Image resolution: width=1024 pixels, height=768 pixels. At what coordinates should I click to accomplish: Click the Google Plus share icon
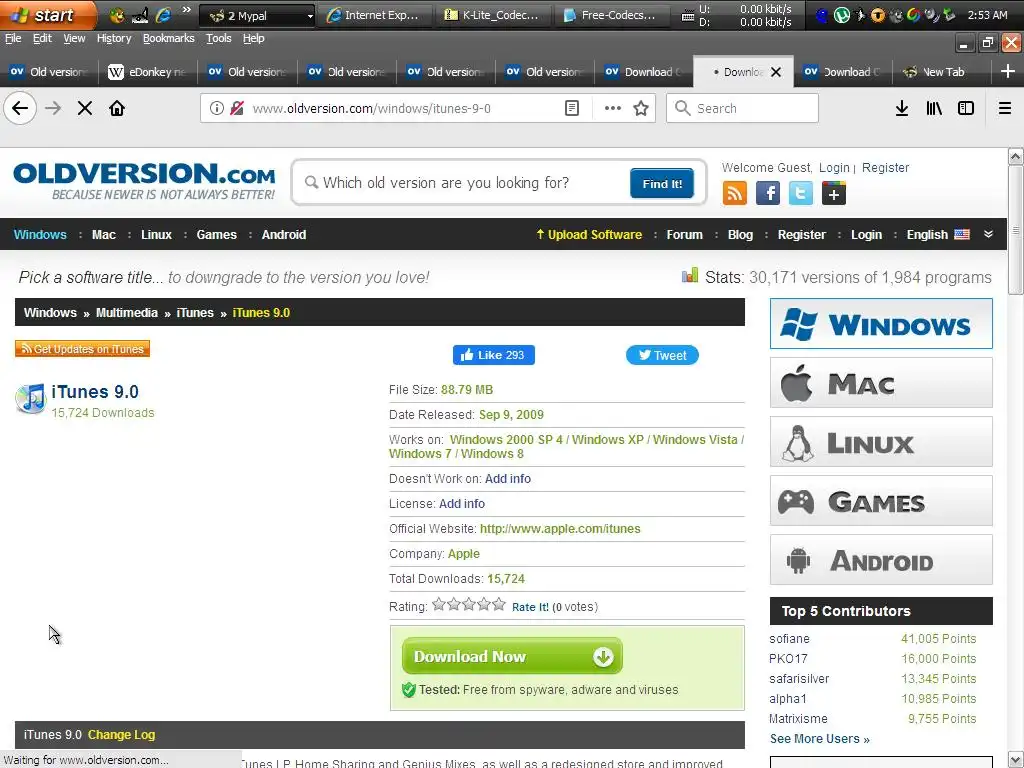click(x=834, y=193)
